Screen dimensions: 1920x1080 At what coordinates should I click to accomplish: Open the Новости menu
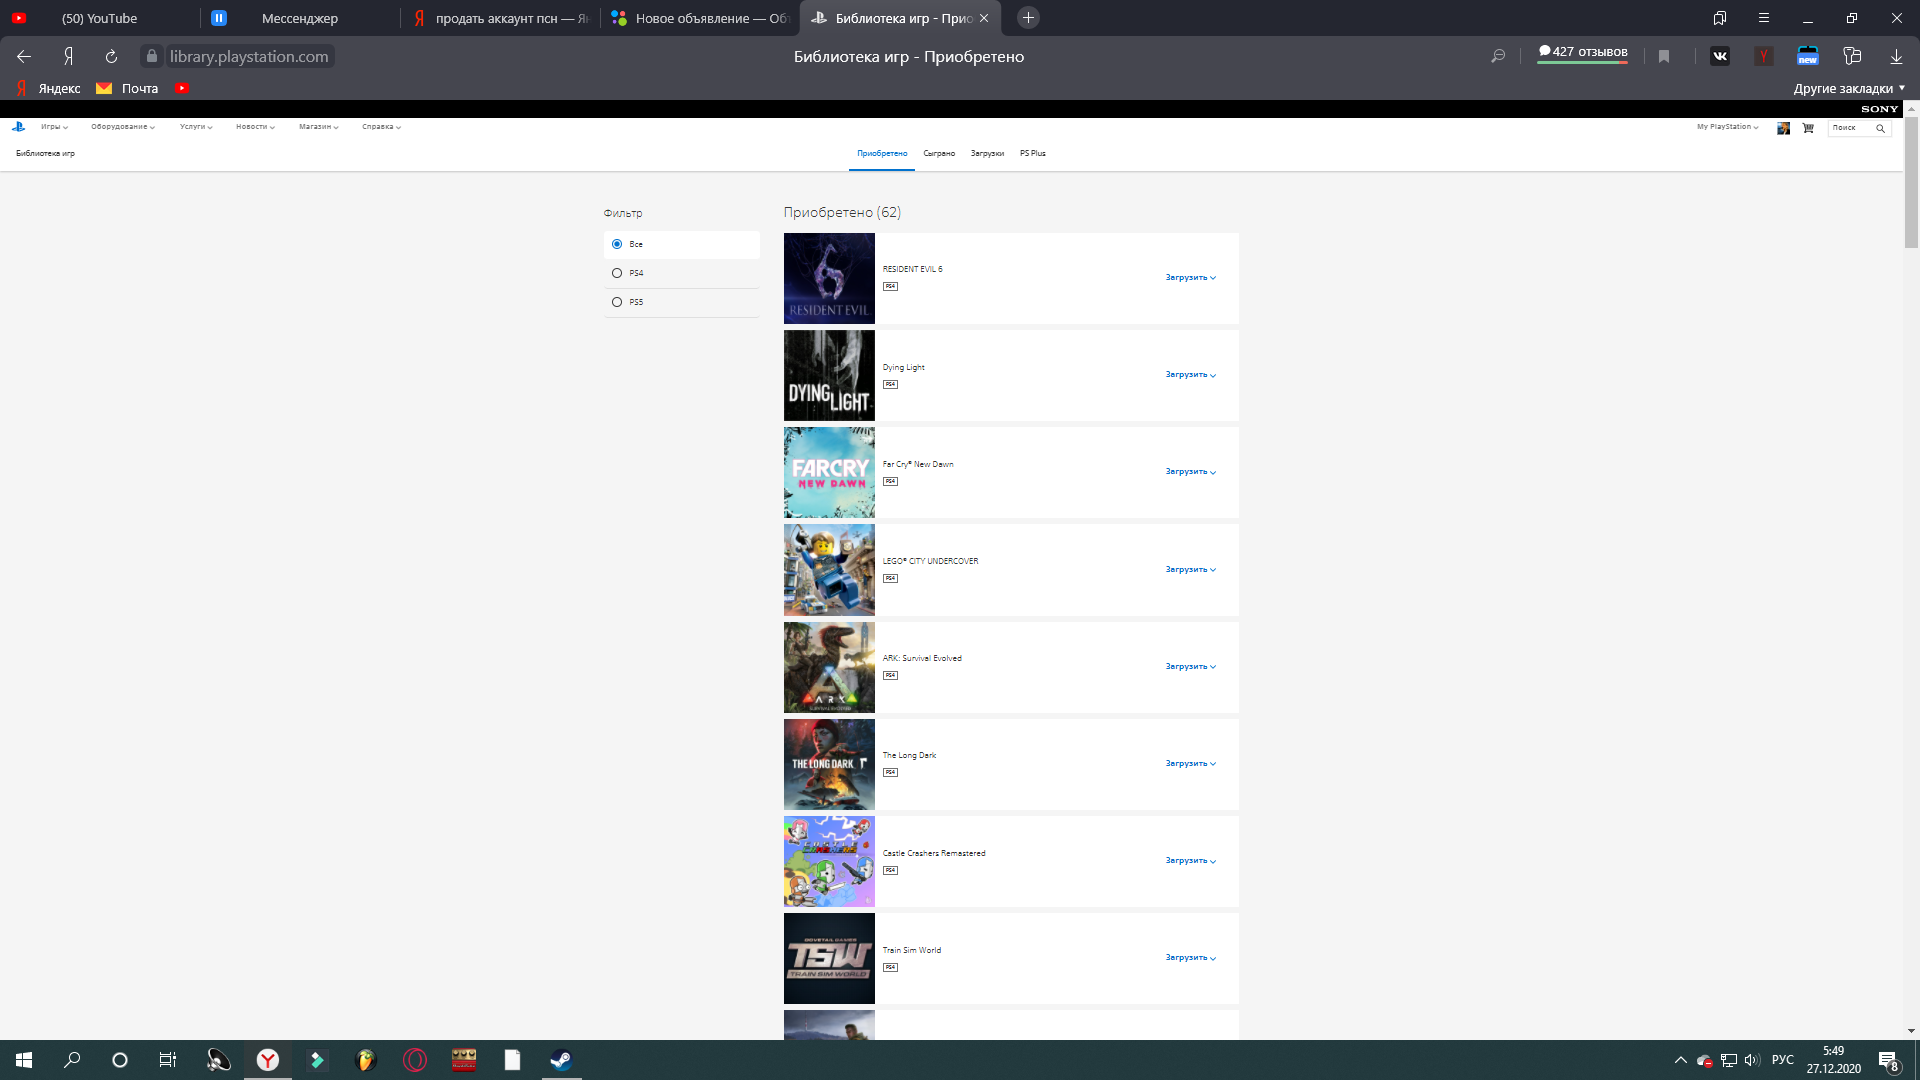click(x=255, y=127)
